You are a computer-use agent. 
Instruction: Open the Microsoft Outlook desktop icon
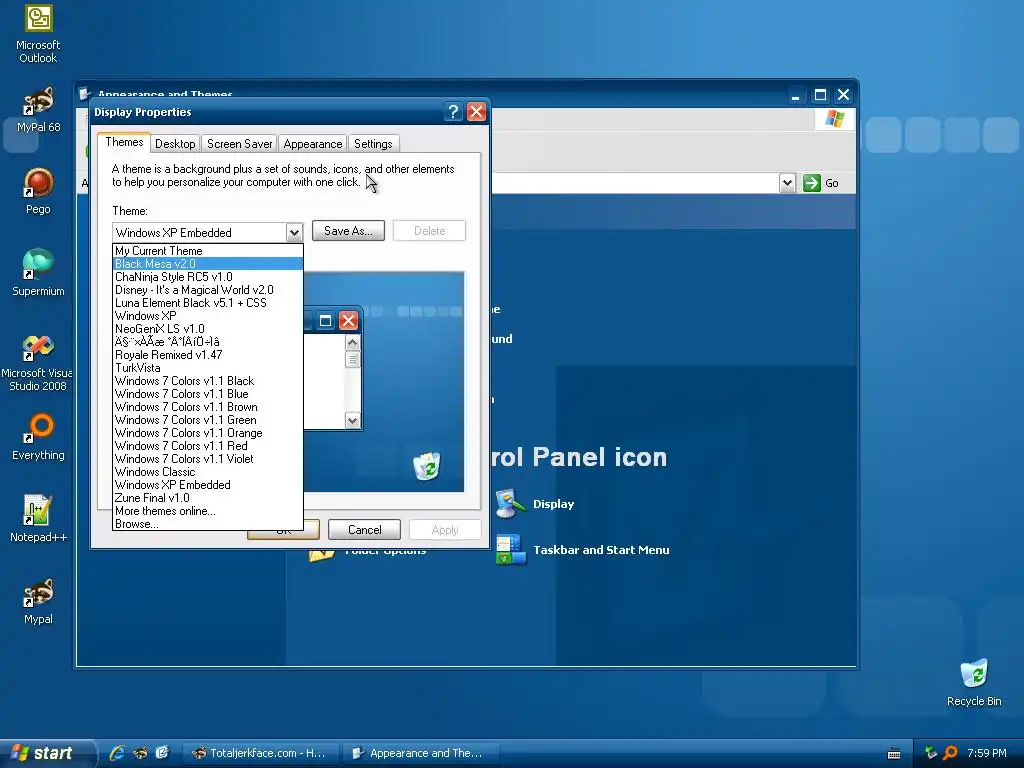click(38, 34)
